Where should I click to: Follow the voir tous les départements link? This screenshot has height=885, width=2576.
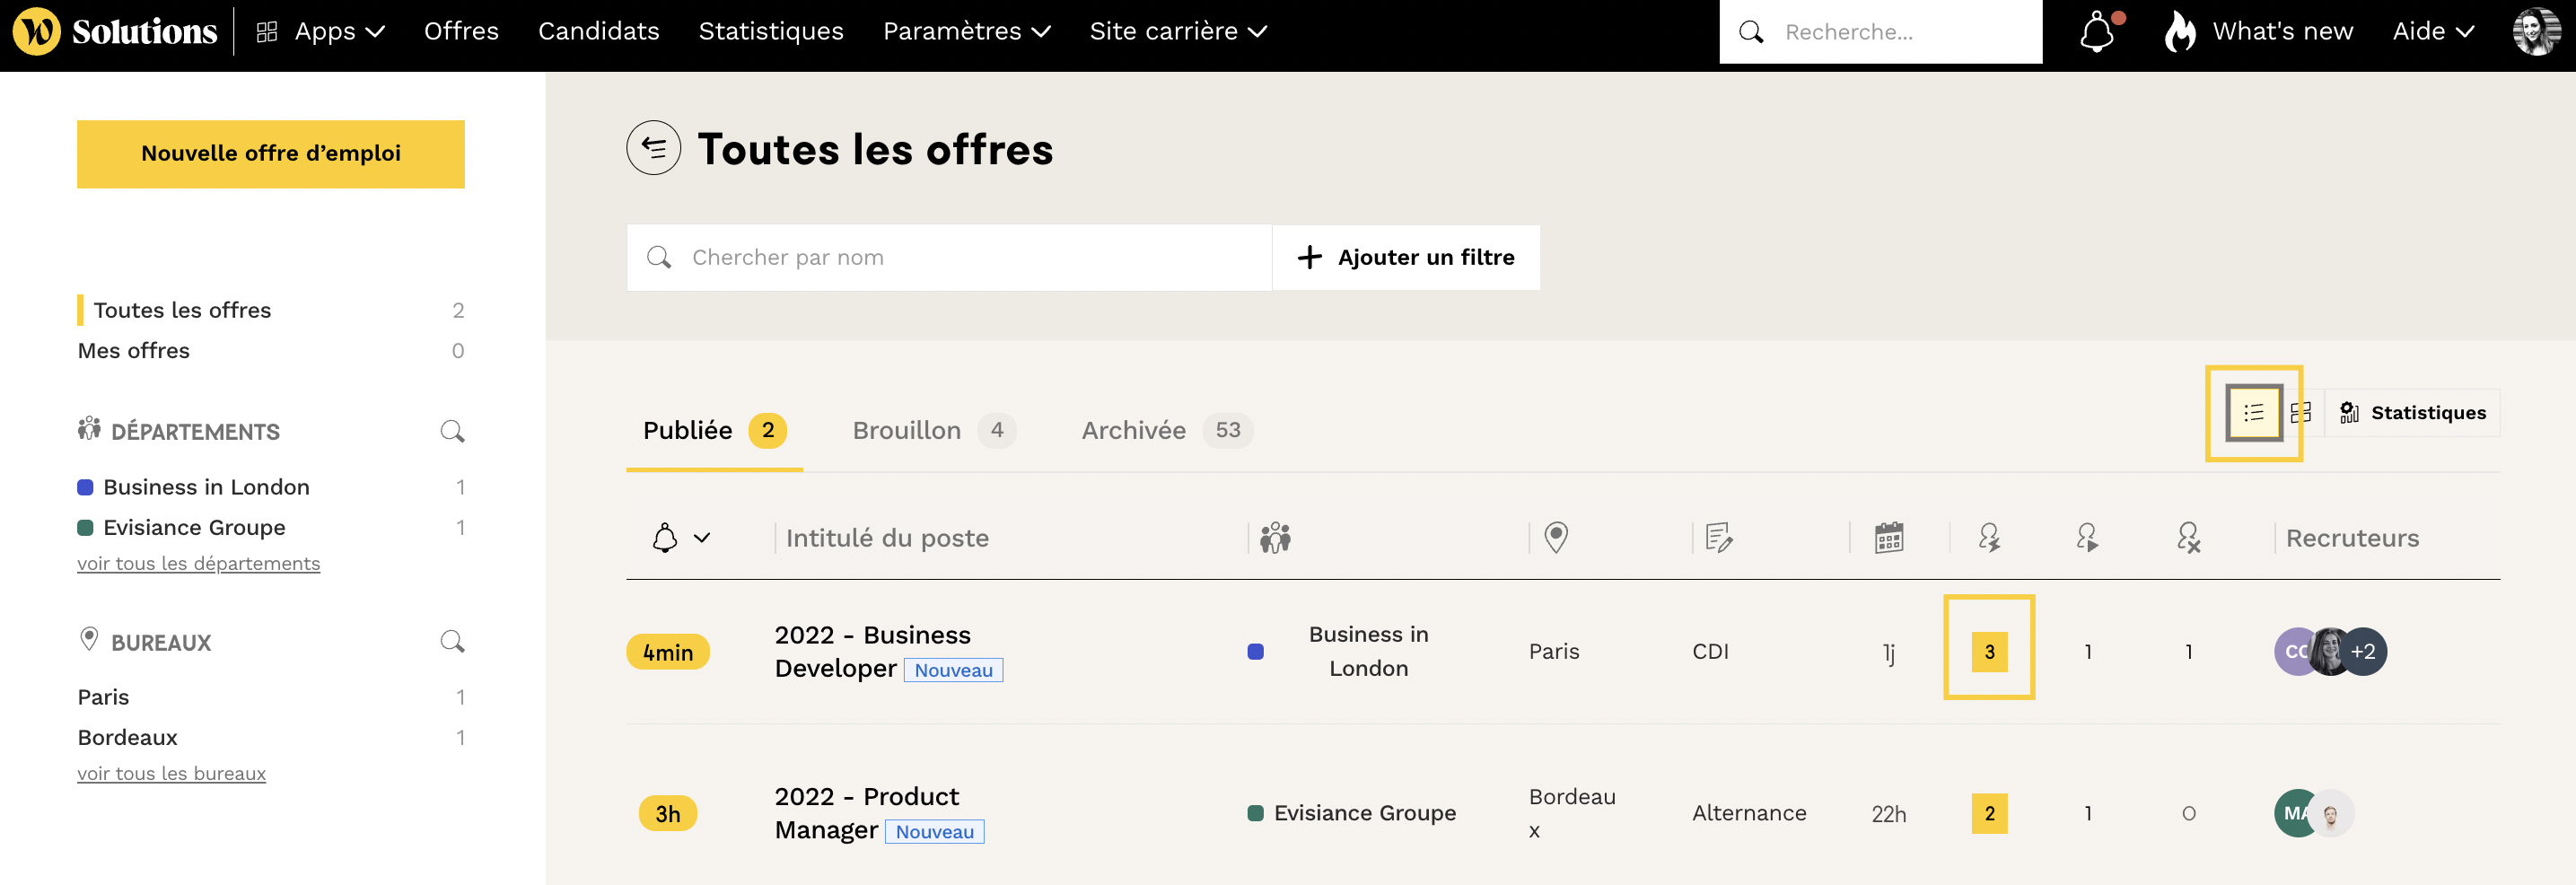198,563
